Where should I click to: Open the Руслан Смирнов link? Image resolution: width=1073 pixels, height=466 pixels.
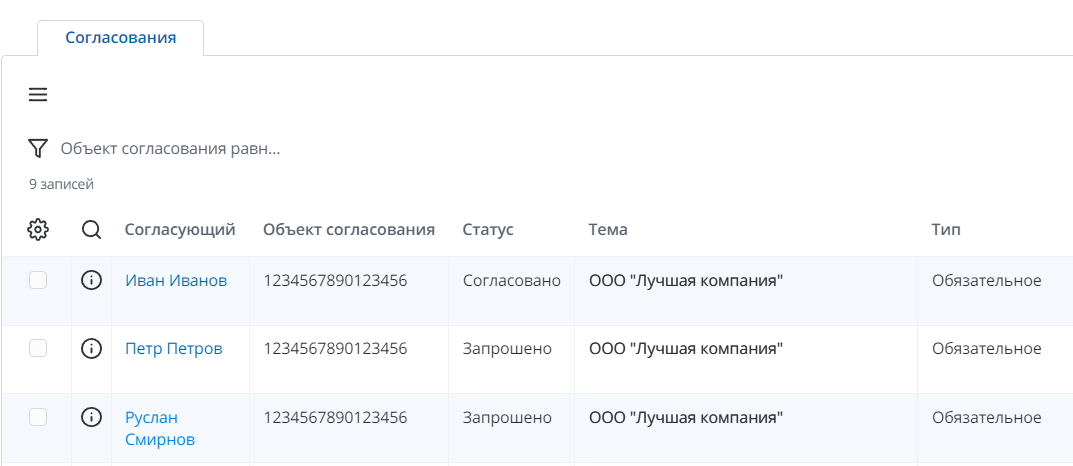pos(159,428)
